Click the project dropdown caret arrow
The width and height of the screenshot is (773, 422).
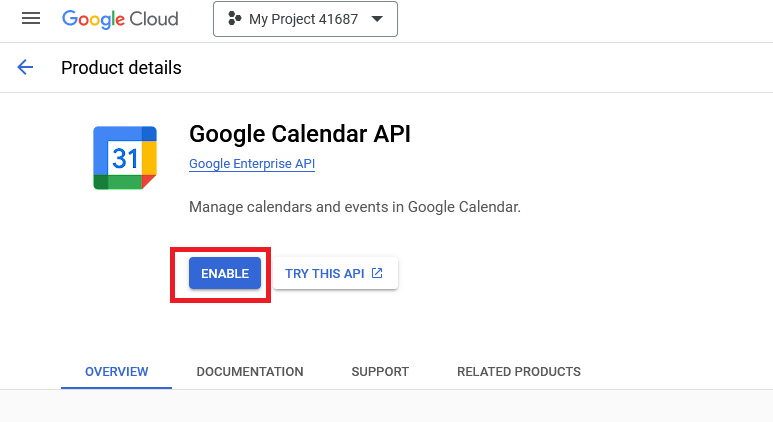377,19
